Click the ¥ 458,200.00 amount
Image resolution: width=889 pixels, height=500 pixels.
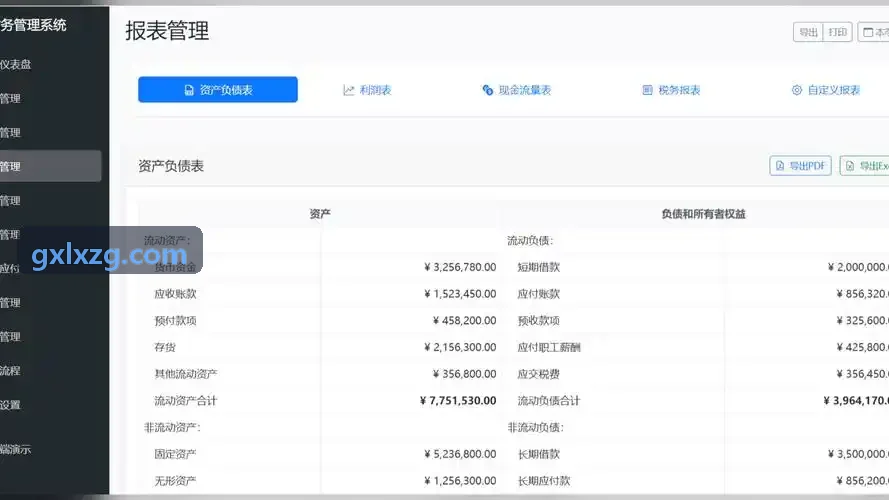464,320
